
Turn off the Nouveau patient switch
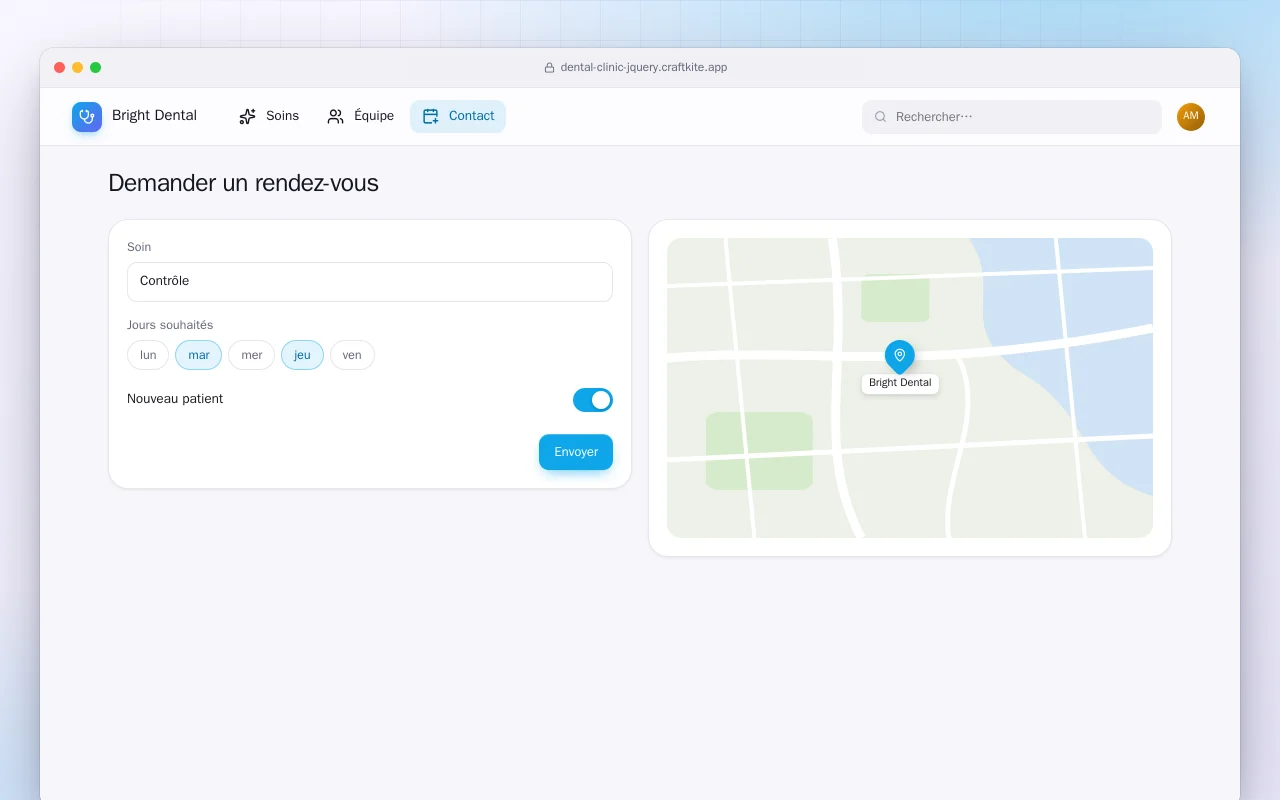[x=593, y=400]
